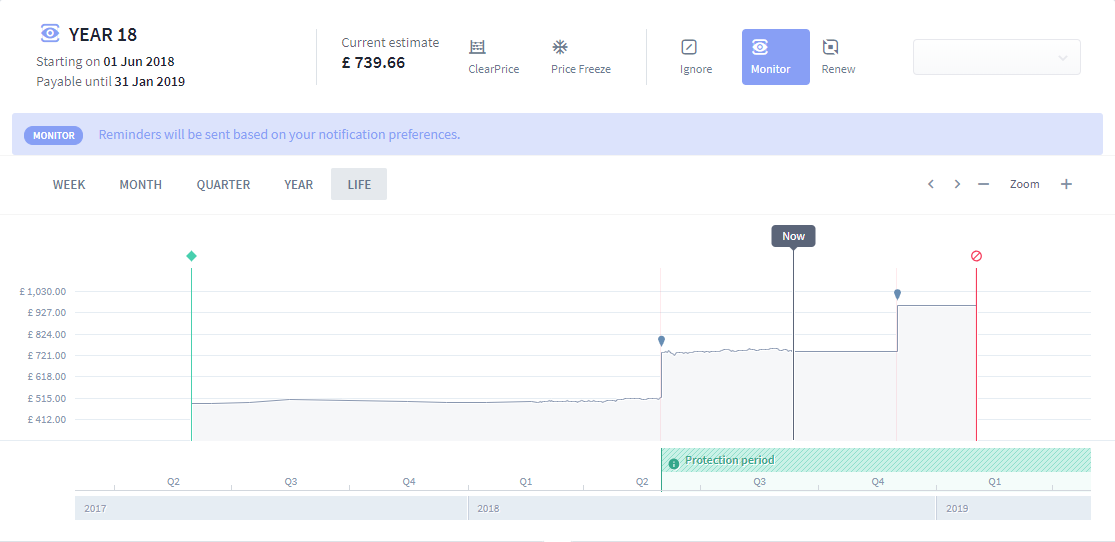
Task: Click the Protection period info icon
Action: [x=673, y=463]
